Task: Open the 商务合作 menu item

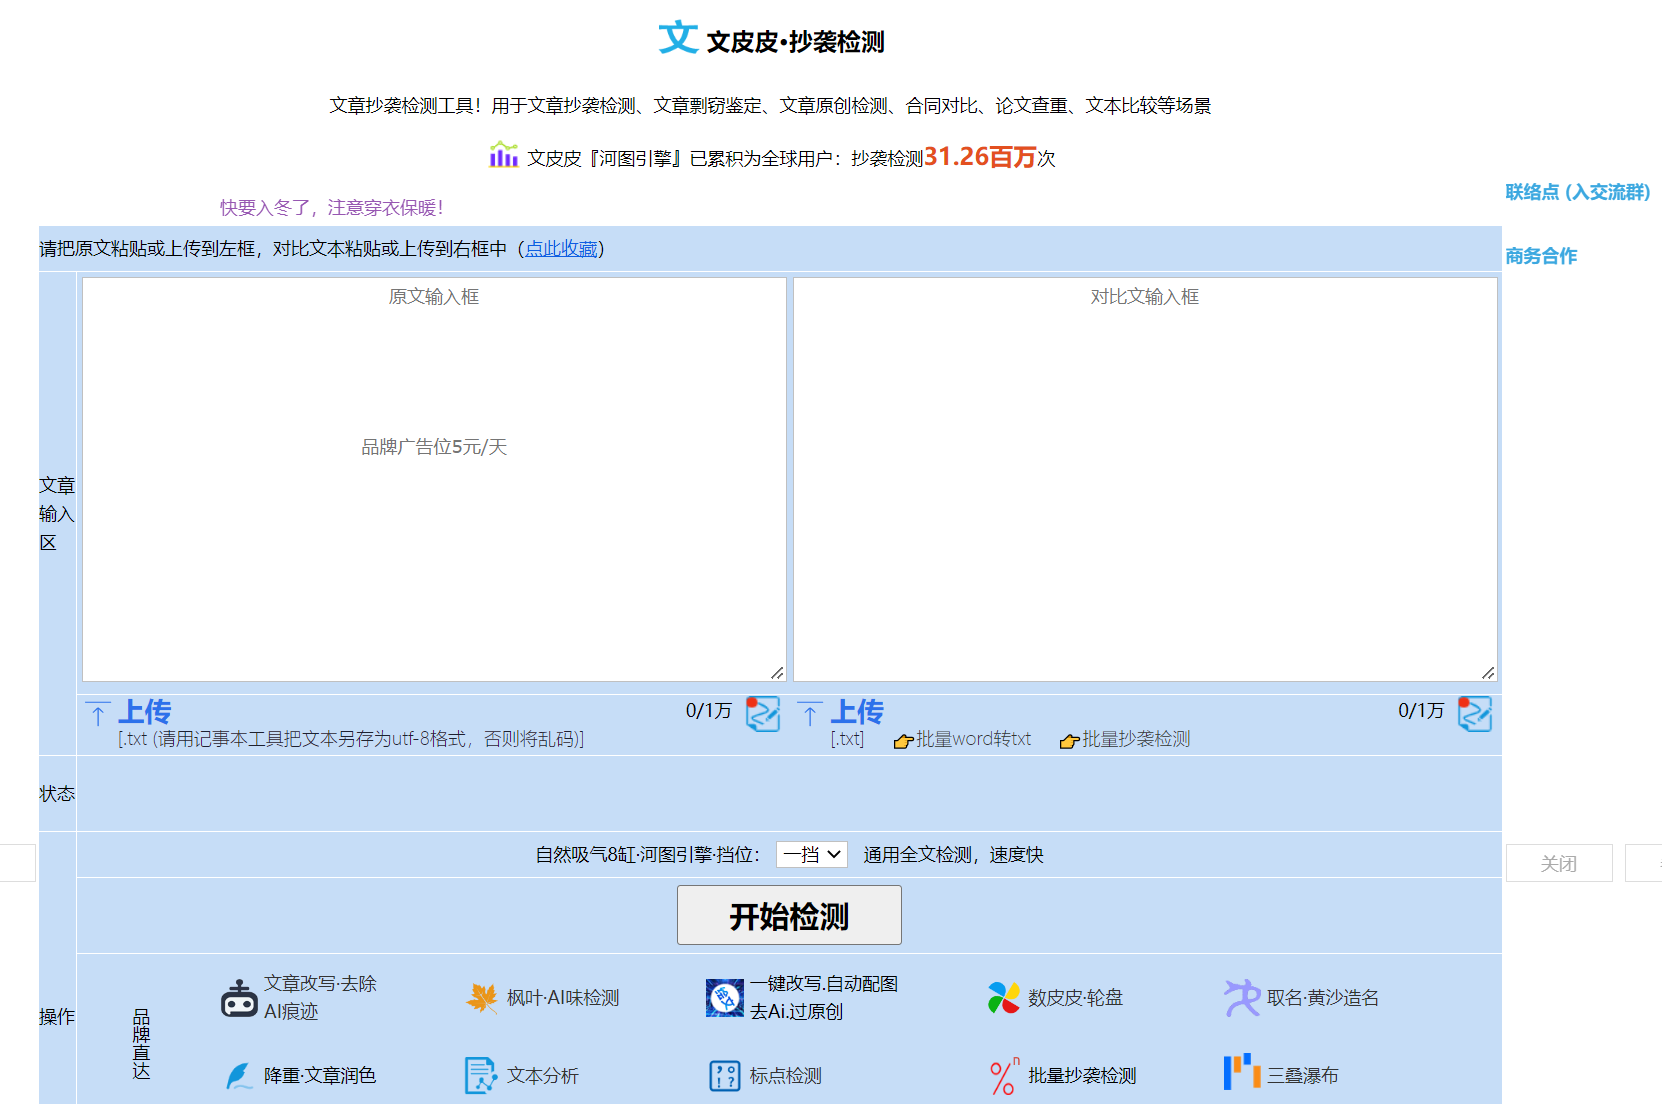Action: (1540, 256)
